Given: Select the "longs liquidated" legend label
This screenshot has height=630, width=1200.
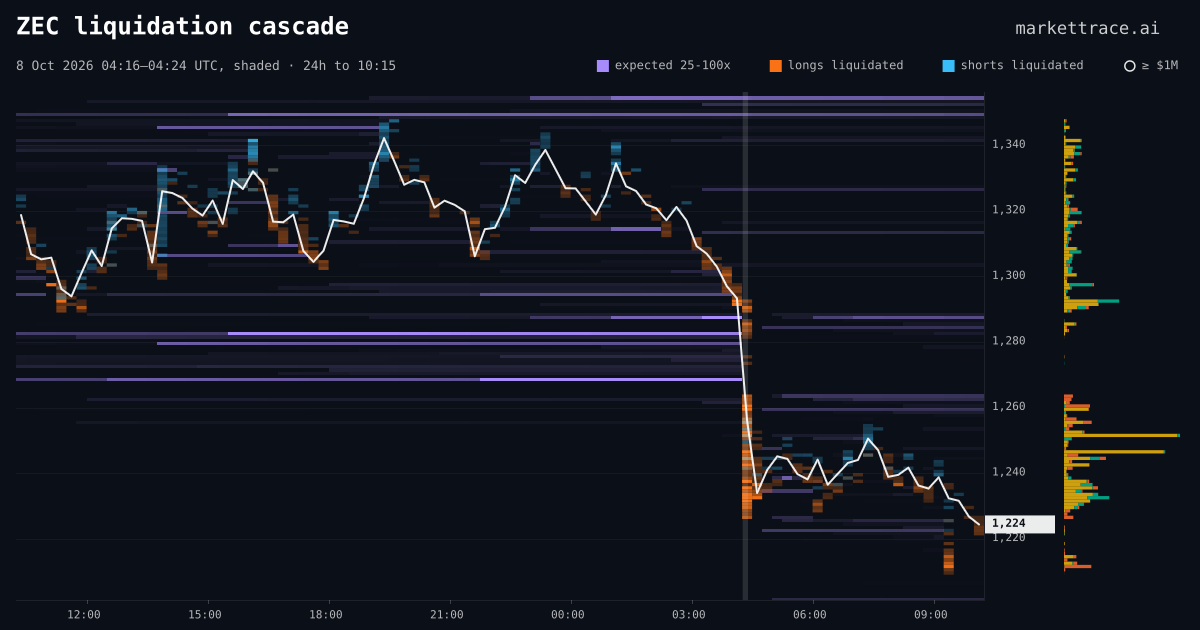Looking at the screenshot, I should click(x=845, y=66).
